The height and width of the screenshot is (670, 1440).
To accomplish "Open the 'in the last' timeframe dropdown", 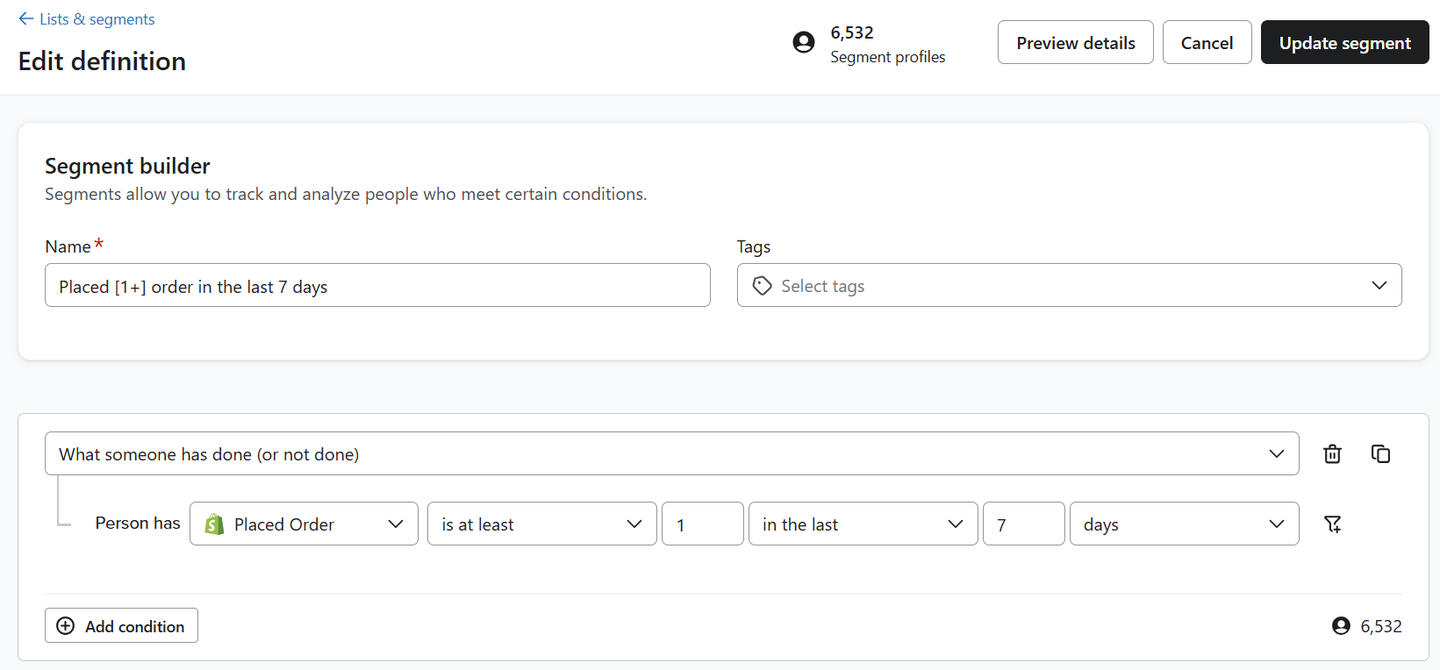I will (x=862, y=524).
